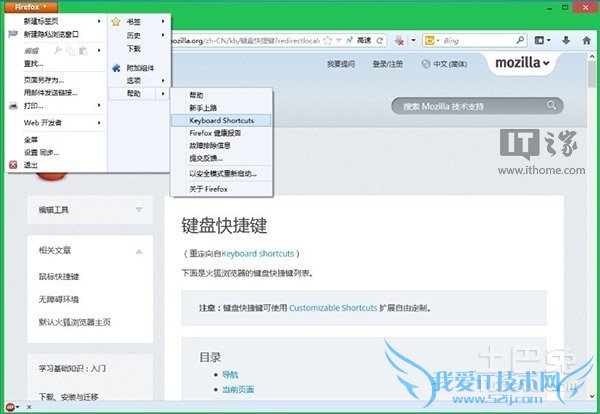
Task: Click the 当前页面 table of contents link
Action: (x=238, y=389)
